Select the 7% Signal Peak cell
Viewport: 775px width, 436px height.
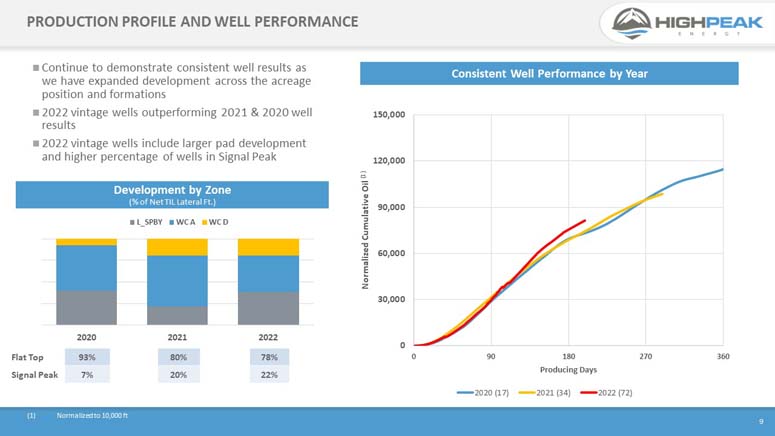pyautogui.click(x=87, y=374)
